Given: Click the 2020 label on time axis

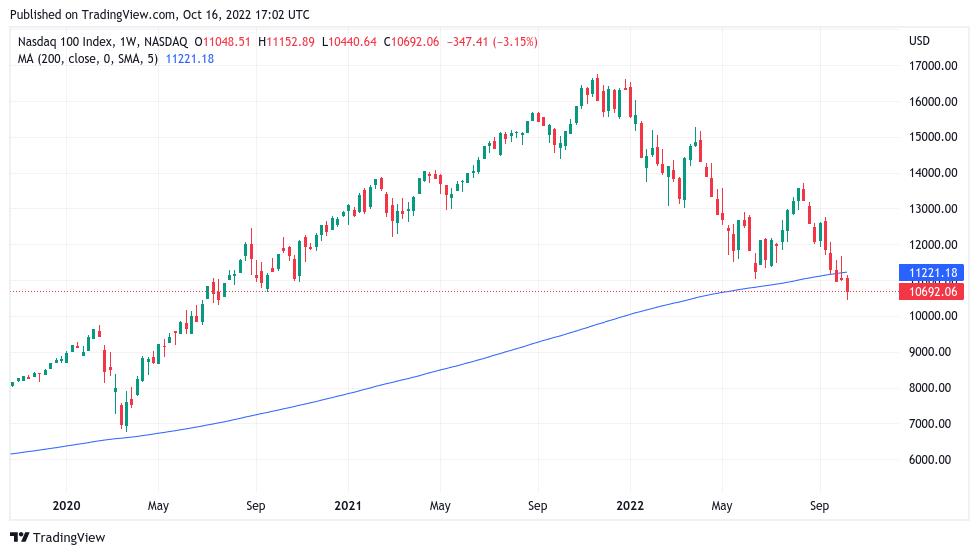Looking at the screenshot, I should point(66,506).
